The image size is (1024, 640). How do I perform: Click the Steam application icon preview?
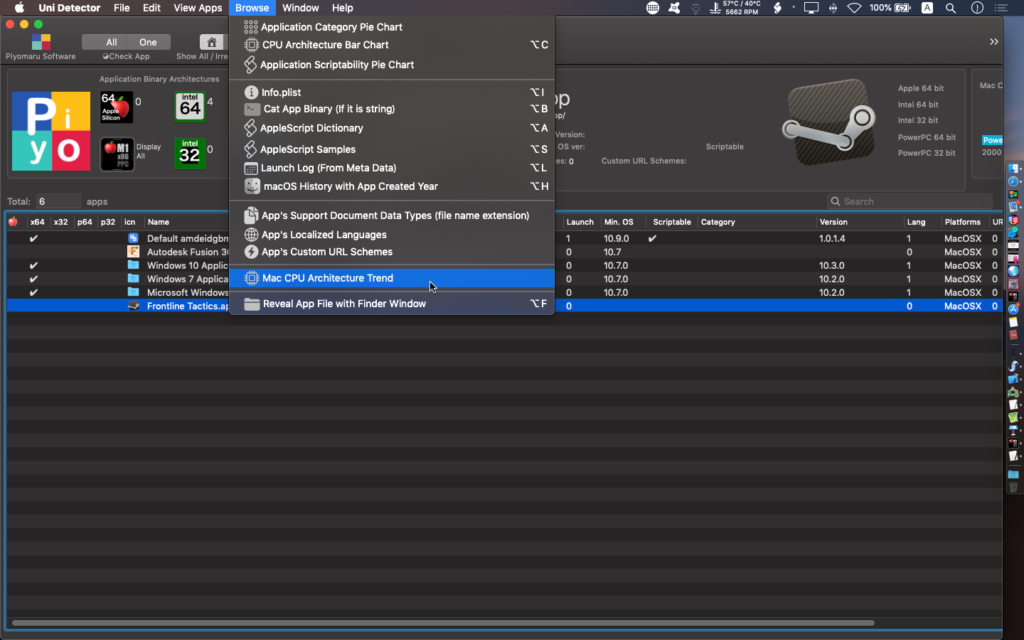coord(829,122)
